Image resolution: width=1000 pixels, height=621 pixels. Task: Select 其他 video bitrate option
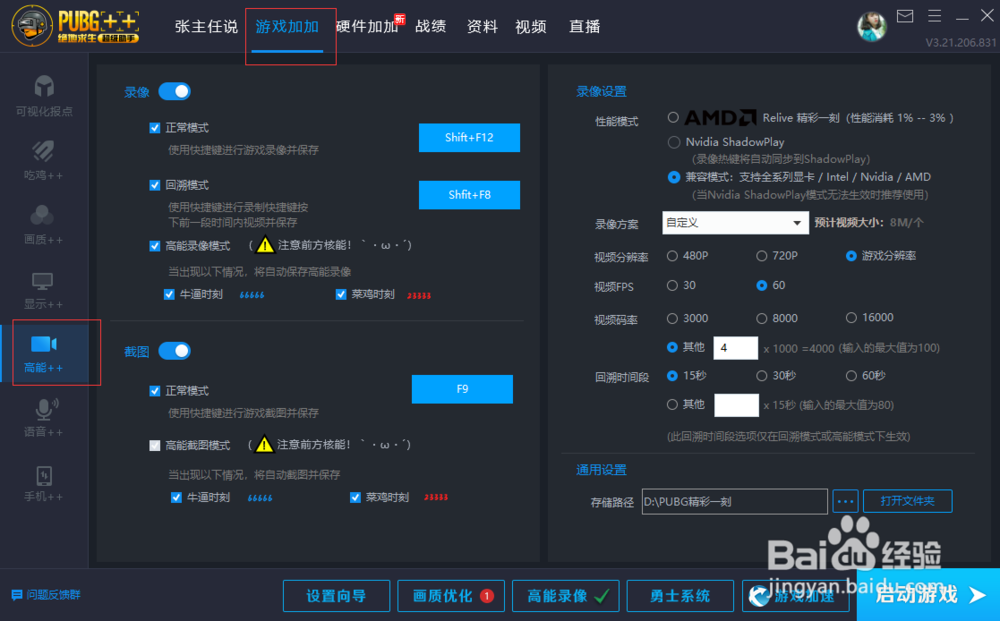[x=672, y=347]
